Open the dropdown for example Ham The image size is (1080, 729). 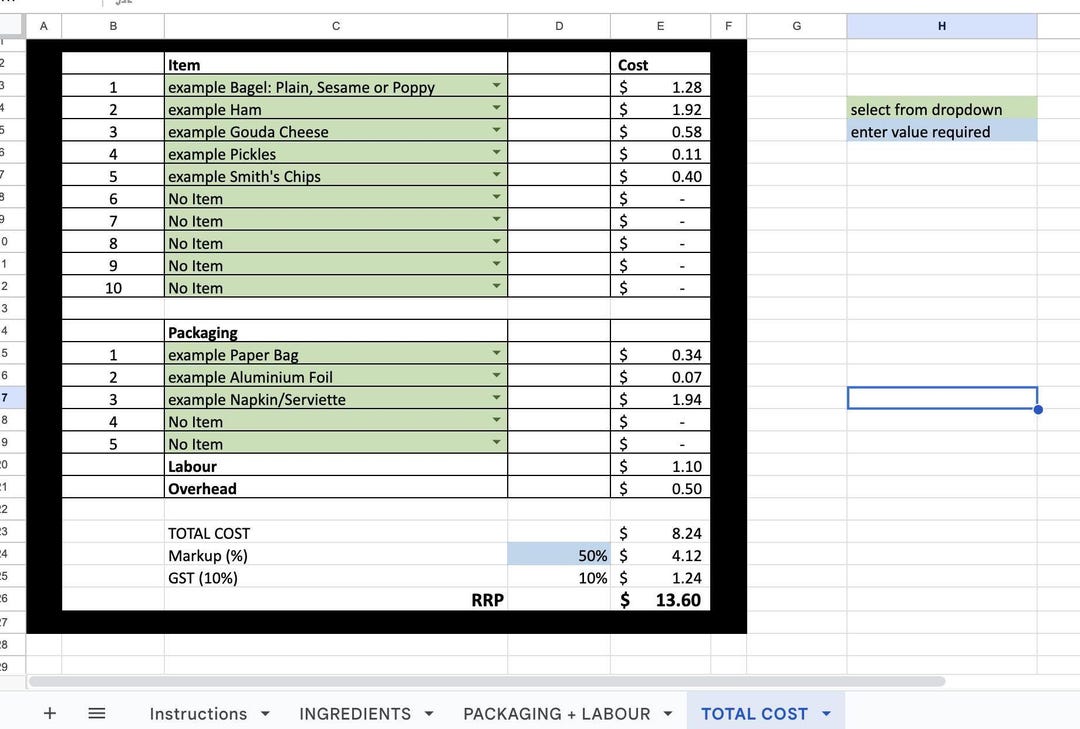497,109
